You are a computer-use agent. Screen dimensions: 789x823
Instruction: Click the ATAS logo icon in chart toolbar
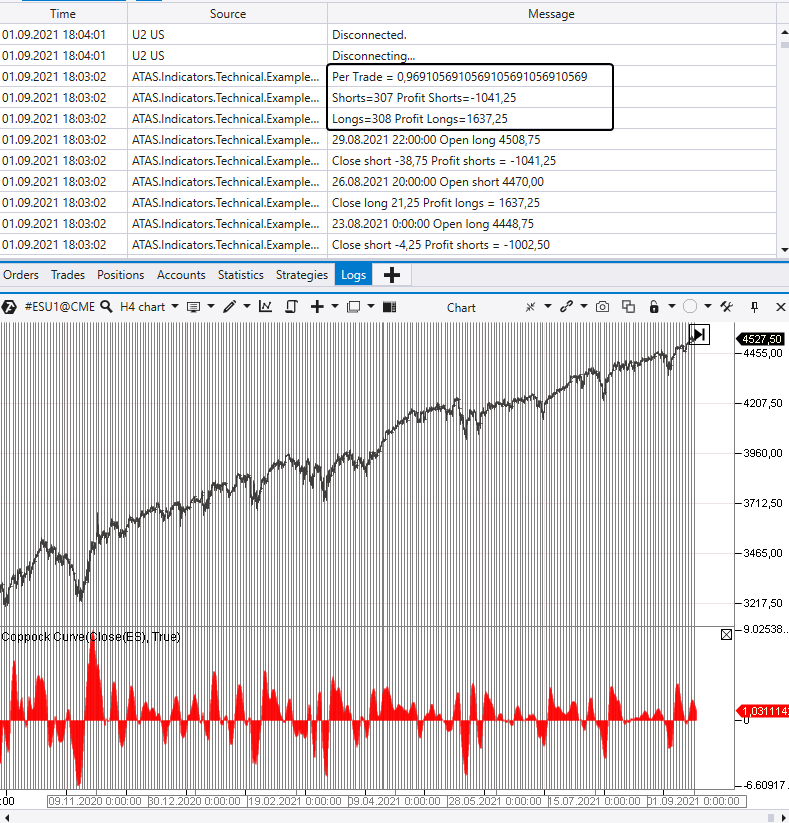click(x=11, y=307)
